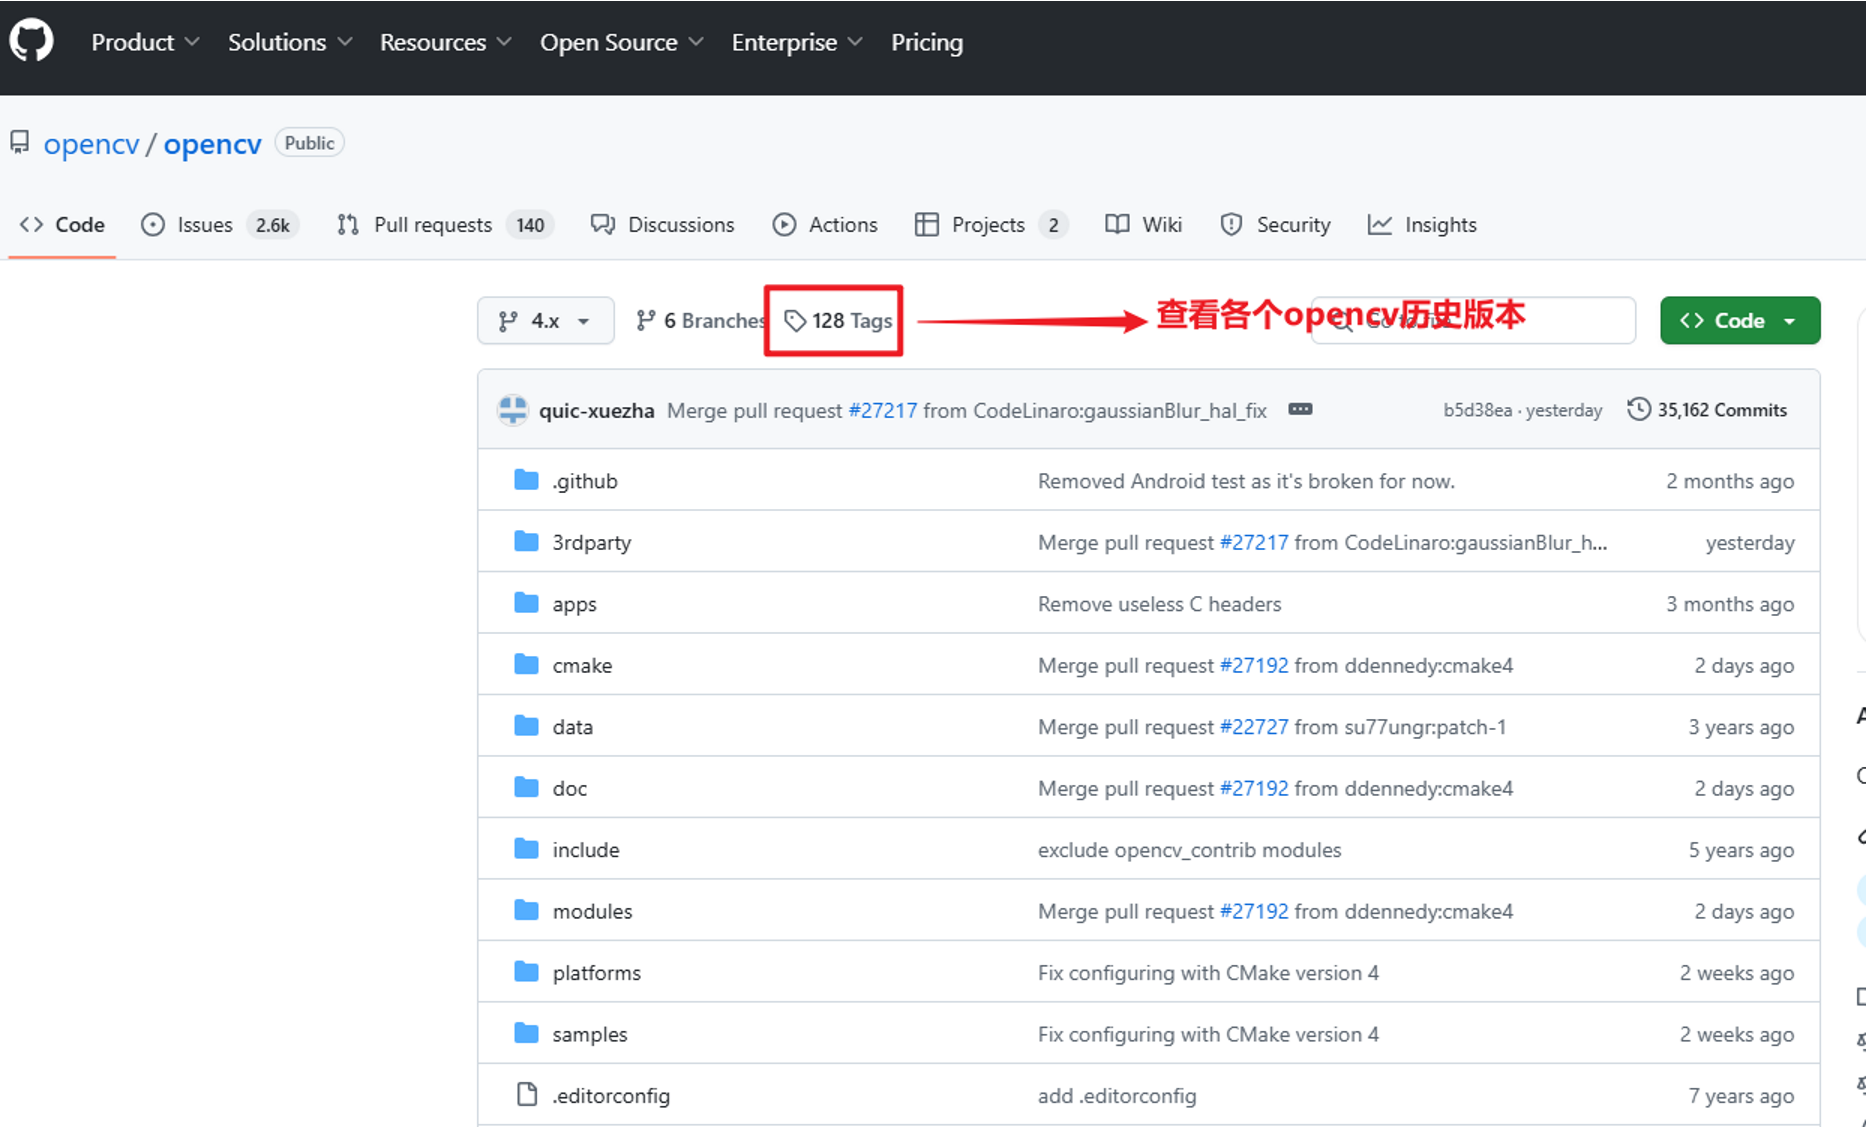The width and height of the screenshot is (1866, 1128).
Task: Click the GitHub octocat logo
Action: pos(31,42)
